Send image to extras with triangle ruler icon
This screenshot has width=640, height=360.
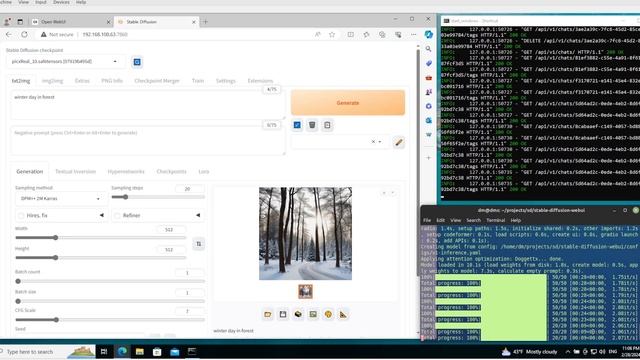pos(343,314)
